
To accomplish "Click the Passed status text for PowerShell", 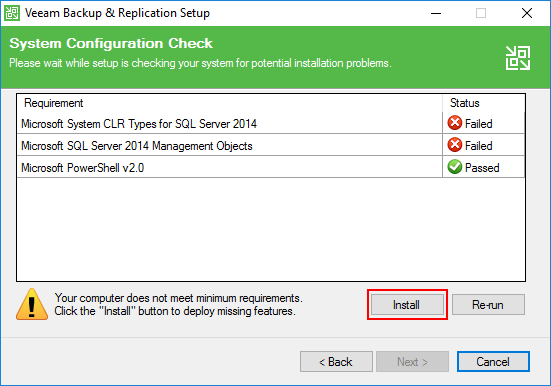I will click(x=482, y=168).
